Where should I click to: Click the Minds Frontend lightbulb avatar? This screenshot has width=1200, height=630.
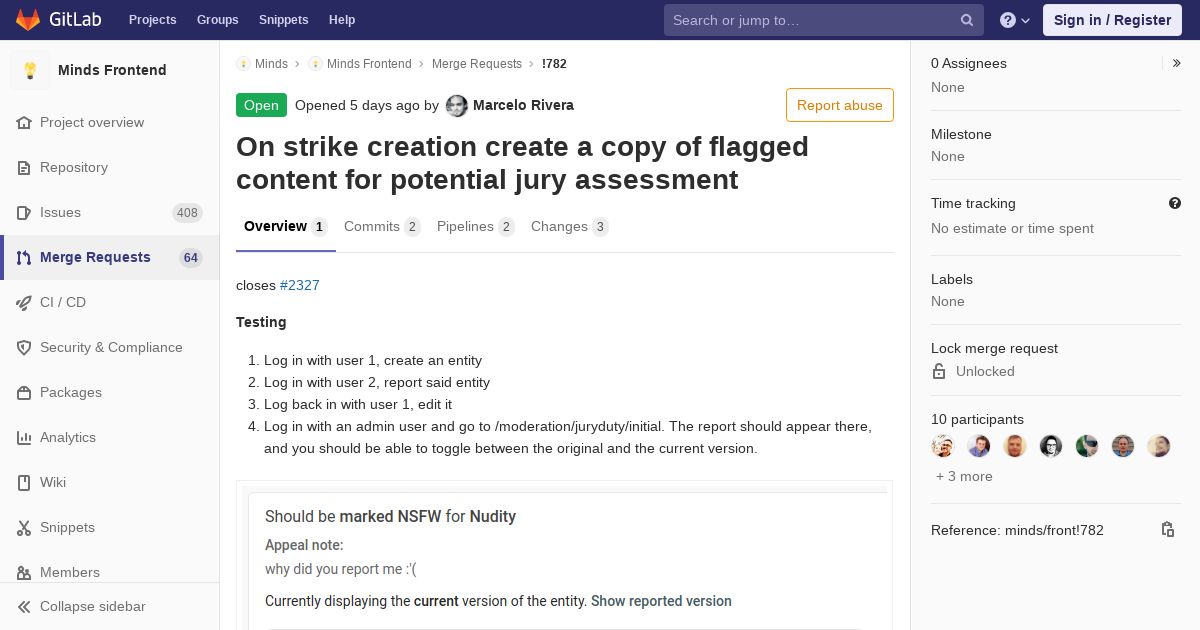tap(30, 70)
